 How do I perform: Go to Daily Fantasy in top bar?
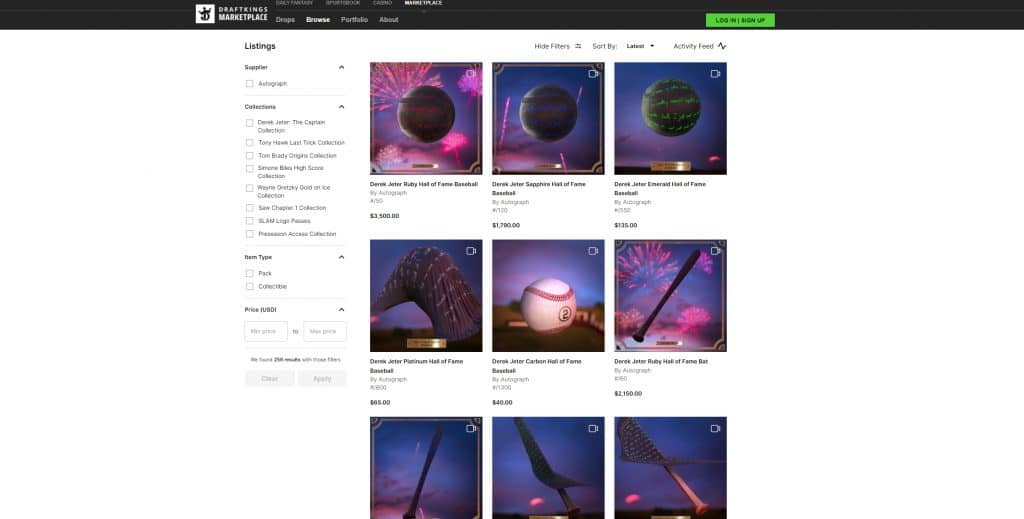click(294, 3)
